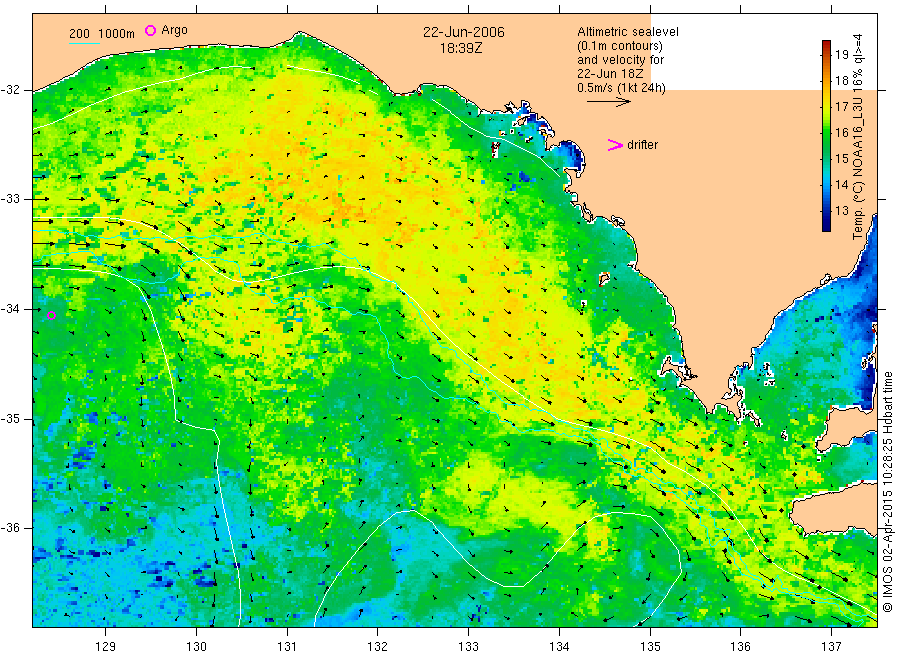Click the 'Altimetric sealevel' text
The height and width of the screenshot is (660, 900).
(628, 32)
